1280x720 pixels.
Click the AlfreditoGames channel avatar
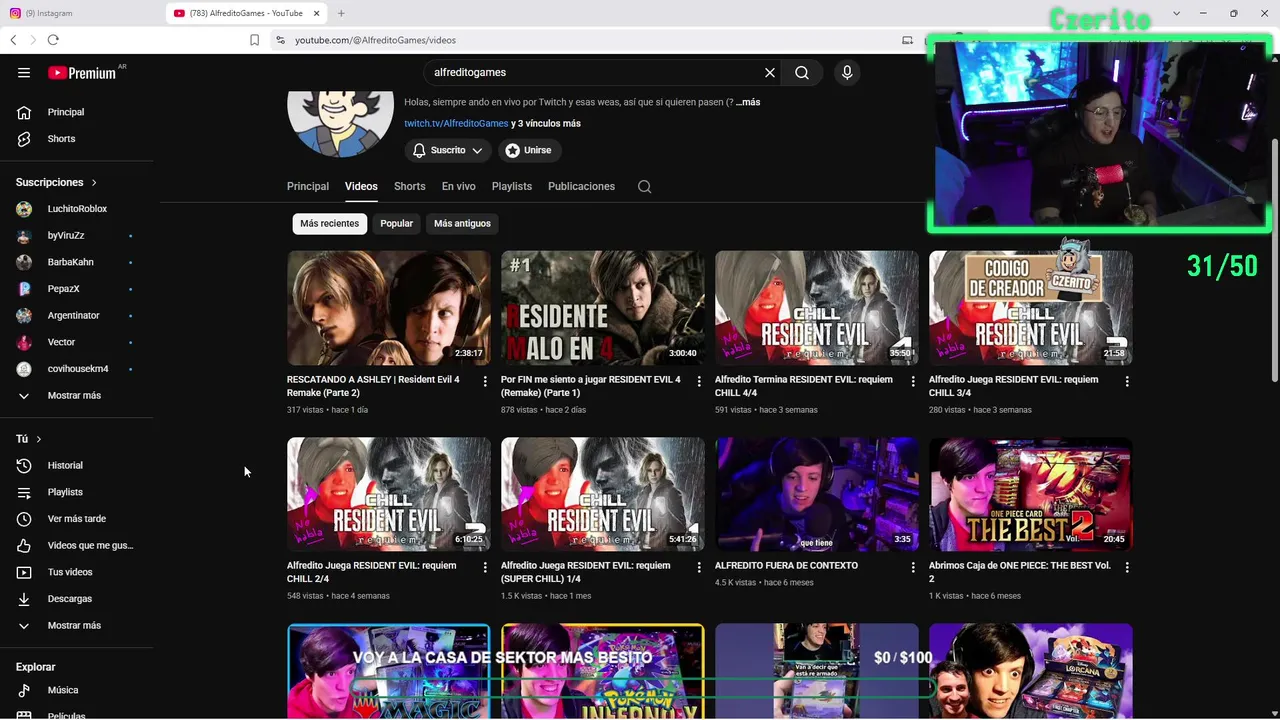point(340,124)
